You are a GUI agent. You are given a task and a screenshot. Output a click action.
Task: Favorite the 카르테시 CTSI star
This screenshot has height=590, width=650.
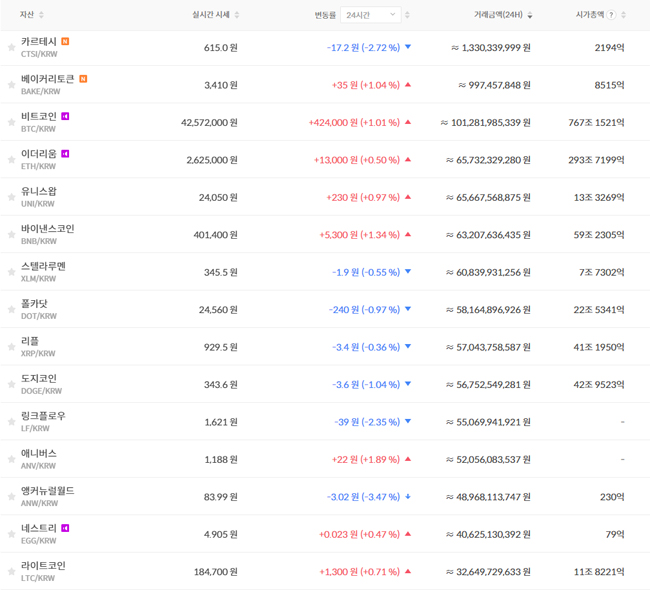12,47
